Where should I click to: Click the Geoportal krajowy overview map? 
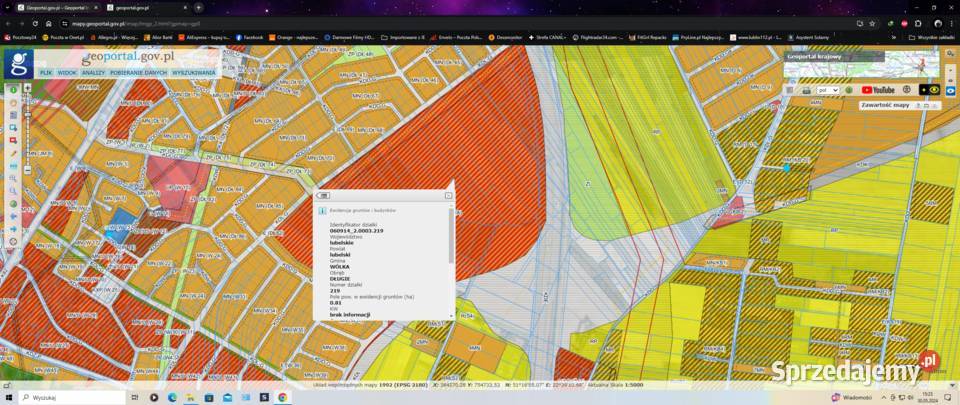click(861, 64)
